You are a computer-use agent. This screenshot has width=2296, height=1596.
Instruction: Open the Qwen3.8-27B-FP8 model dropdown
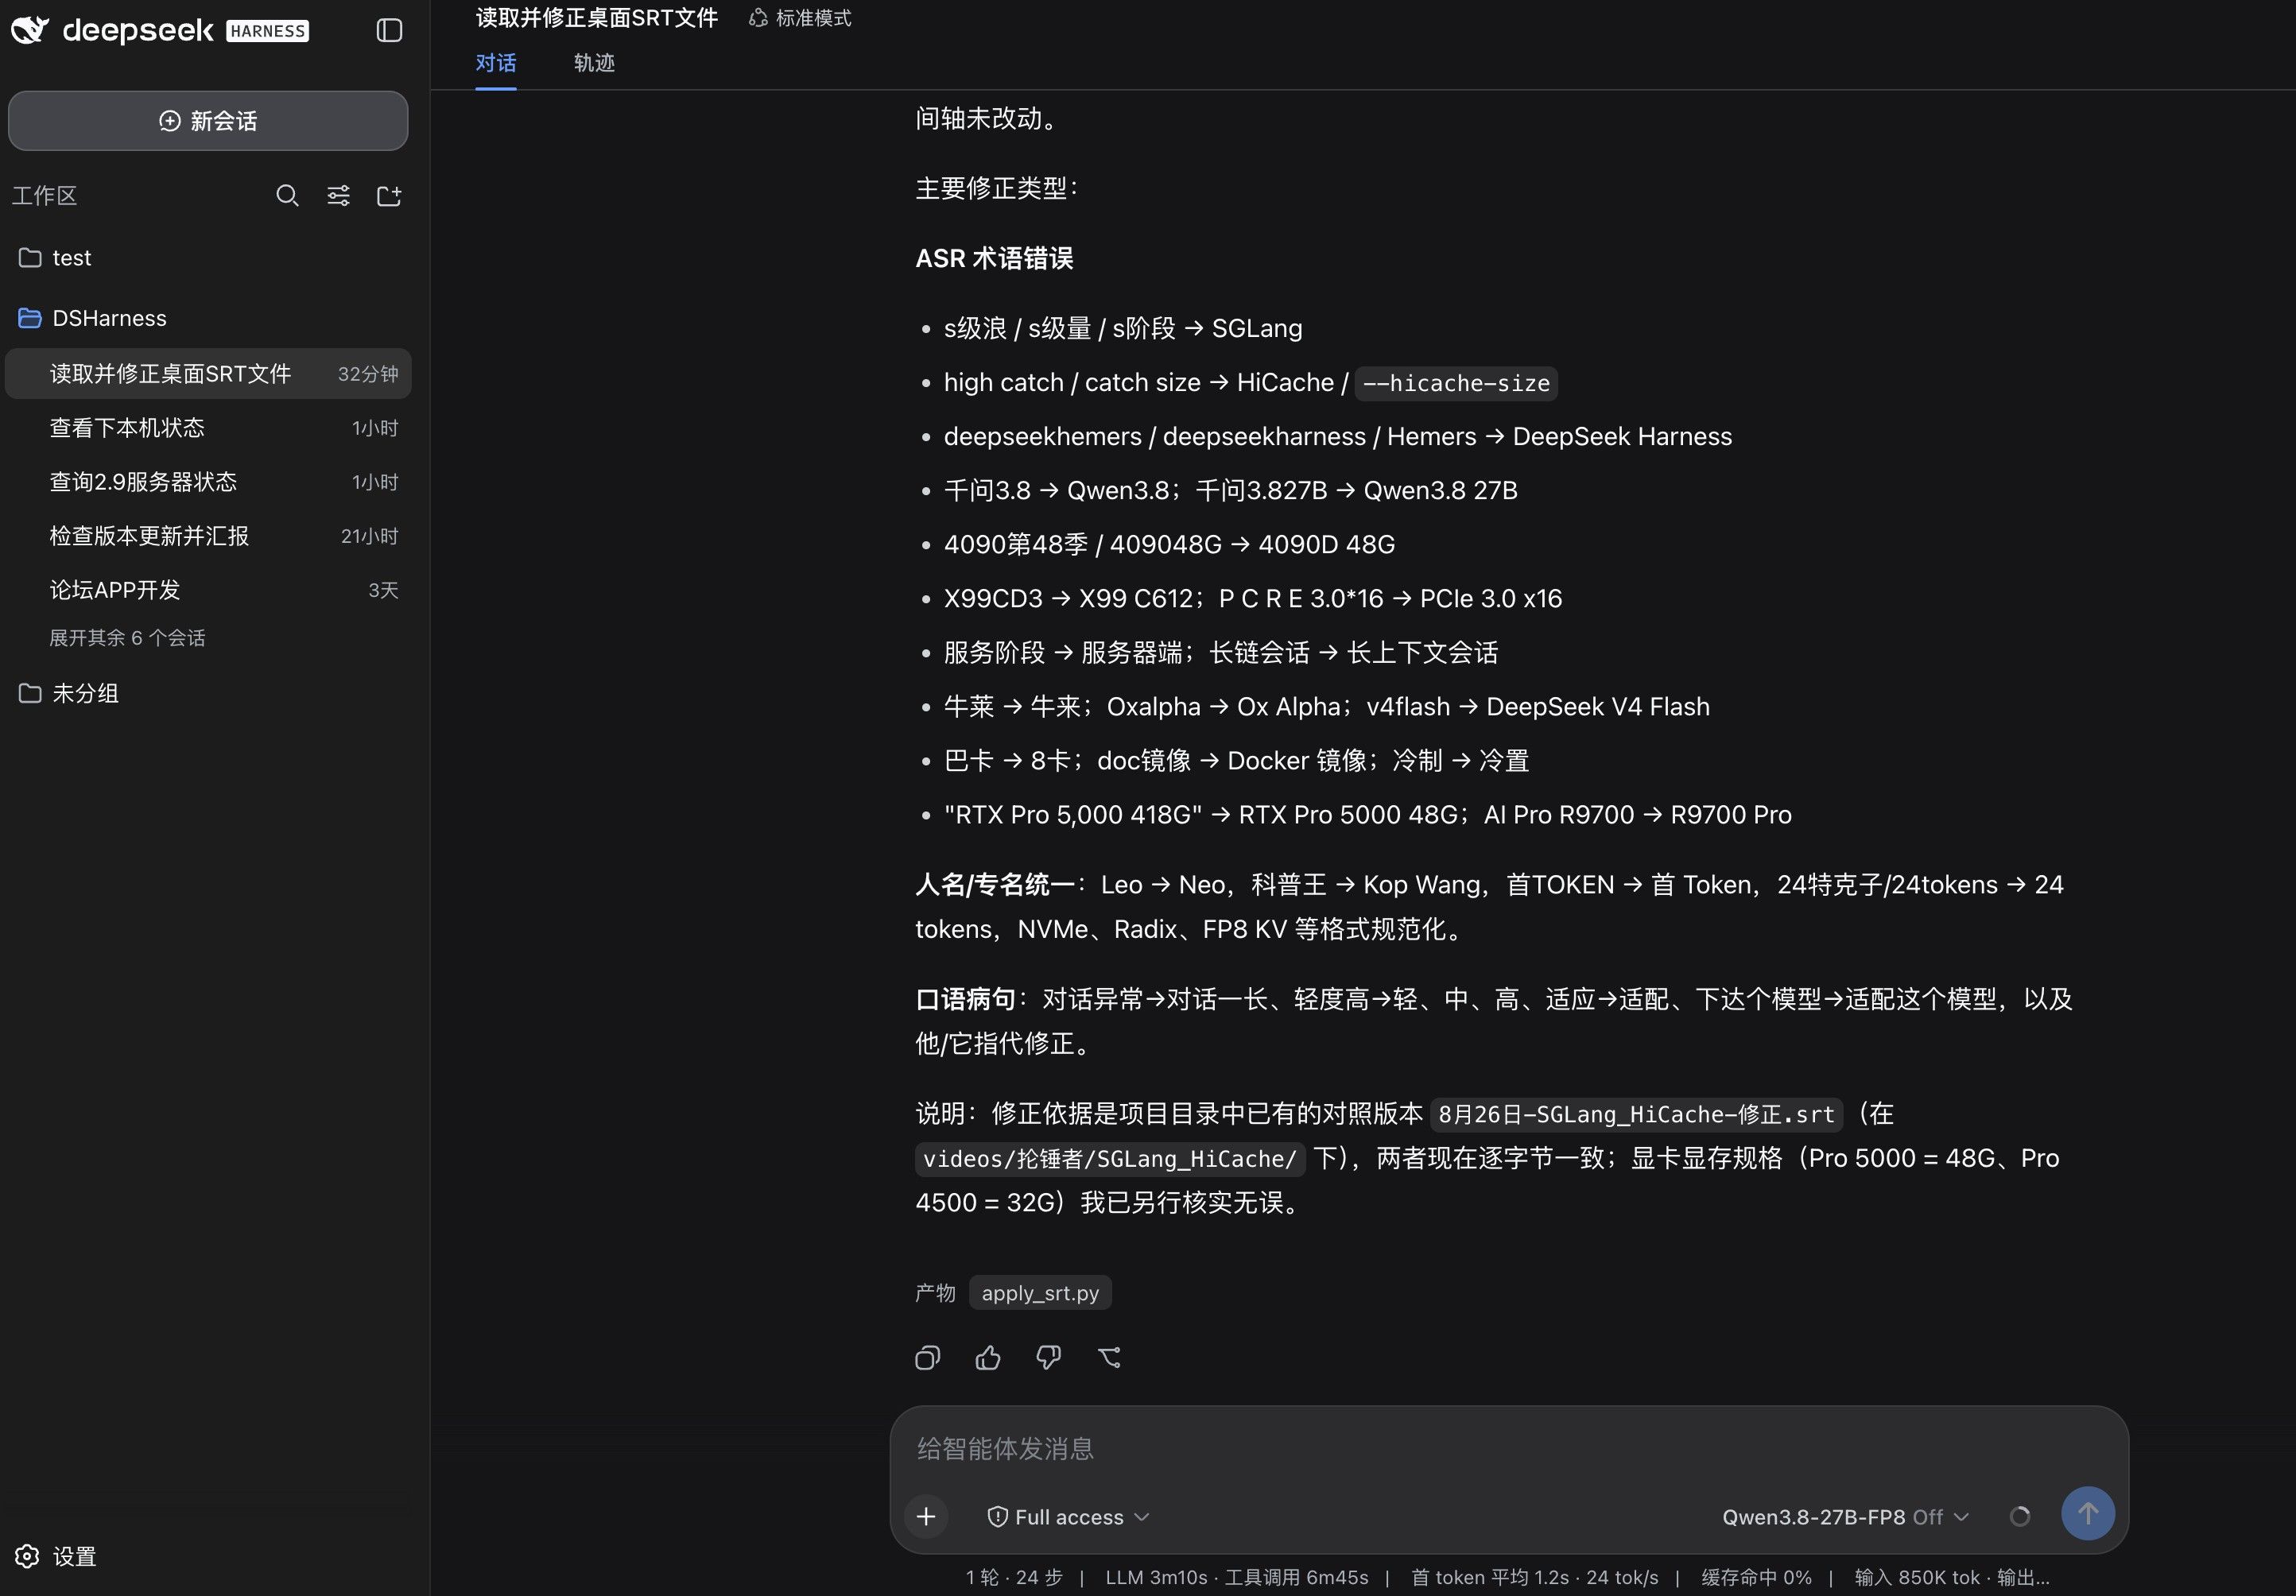coord(1845,1517)
